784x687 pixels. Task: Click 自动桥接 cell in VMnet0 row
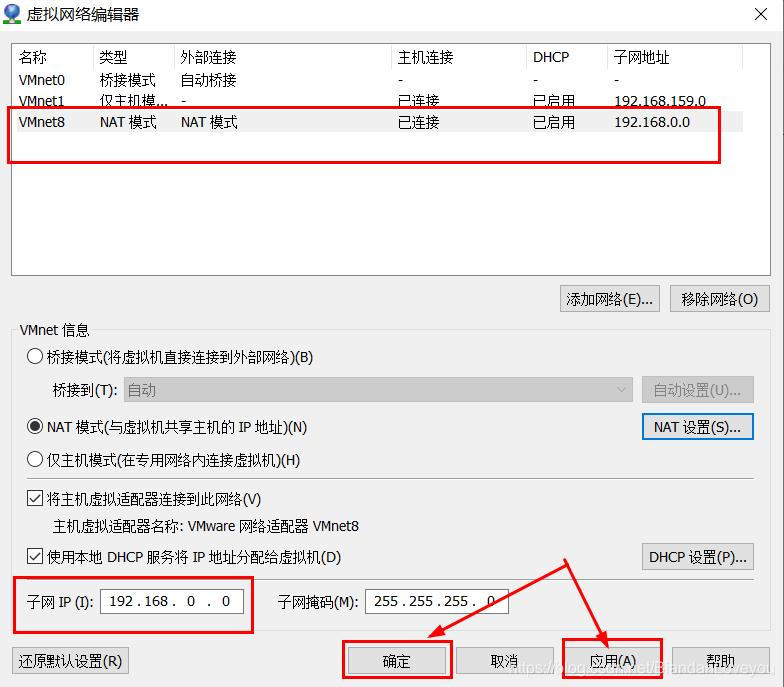tap(208, 80)
